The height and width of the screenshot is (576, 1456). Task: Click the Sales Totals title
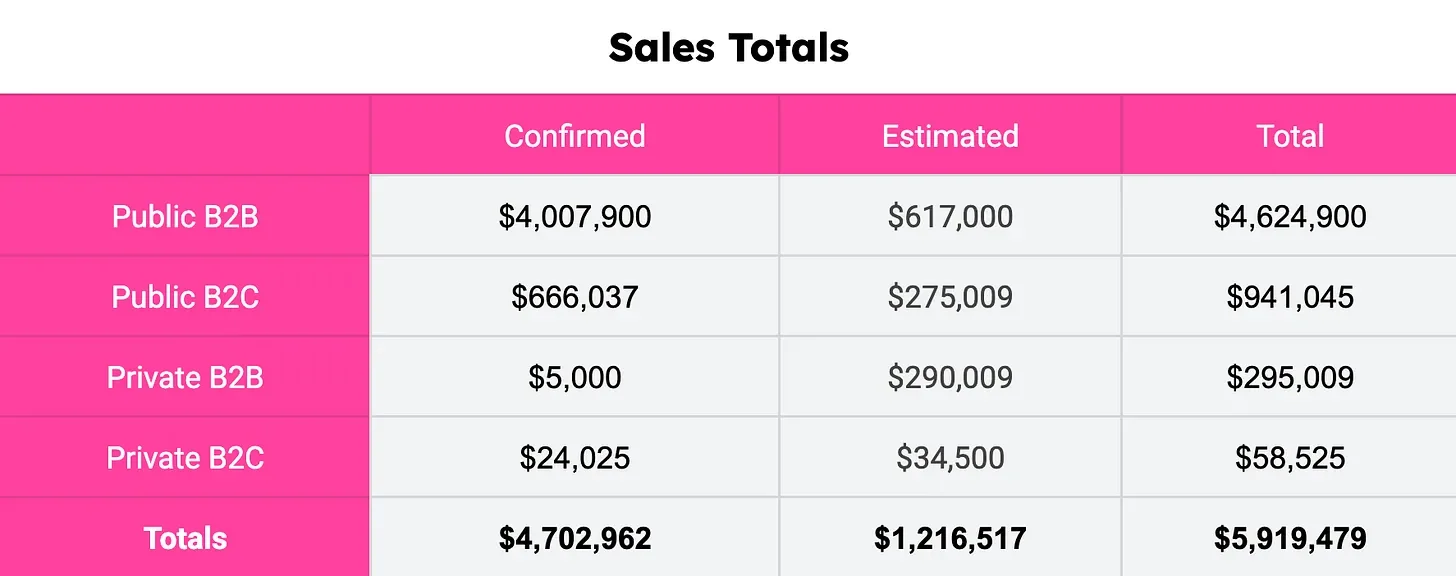point(728,48)
